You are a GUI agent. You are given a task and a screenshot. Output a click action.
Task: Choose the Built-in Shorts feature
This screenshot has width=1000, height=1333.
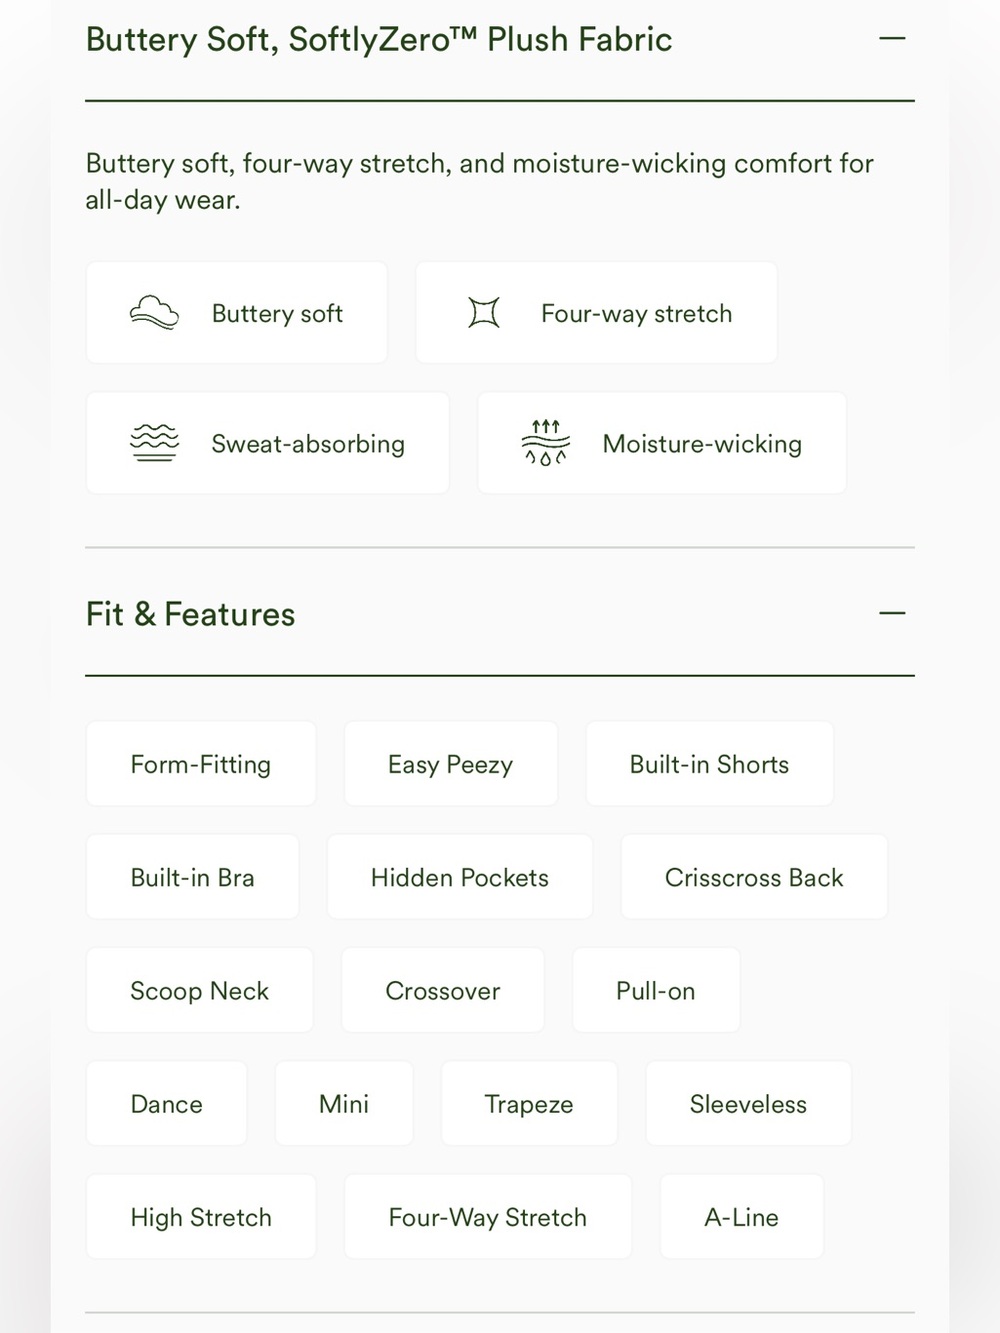pos(710,764)
